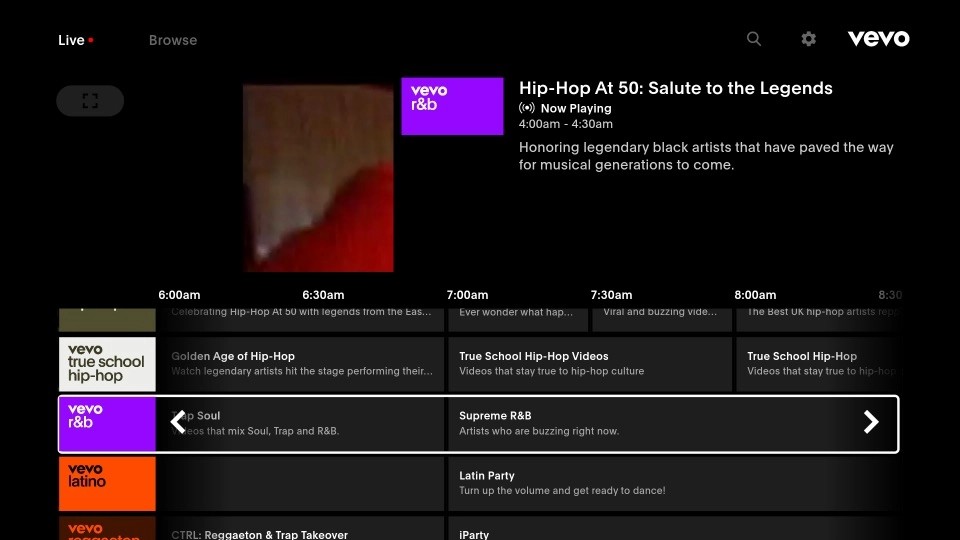Select the 'Celebrating Hip-Hop At 50' program
Screen dimensions: 960x540
coord(301,320)
